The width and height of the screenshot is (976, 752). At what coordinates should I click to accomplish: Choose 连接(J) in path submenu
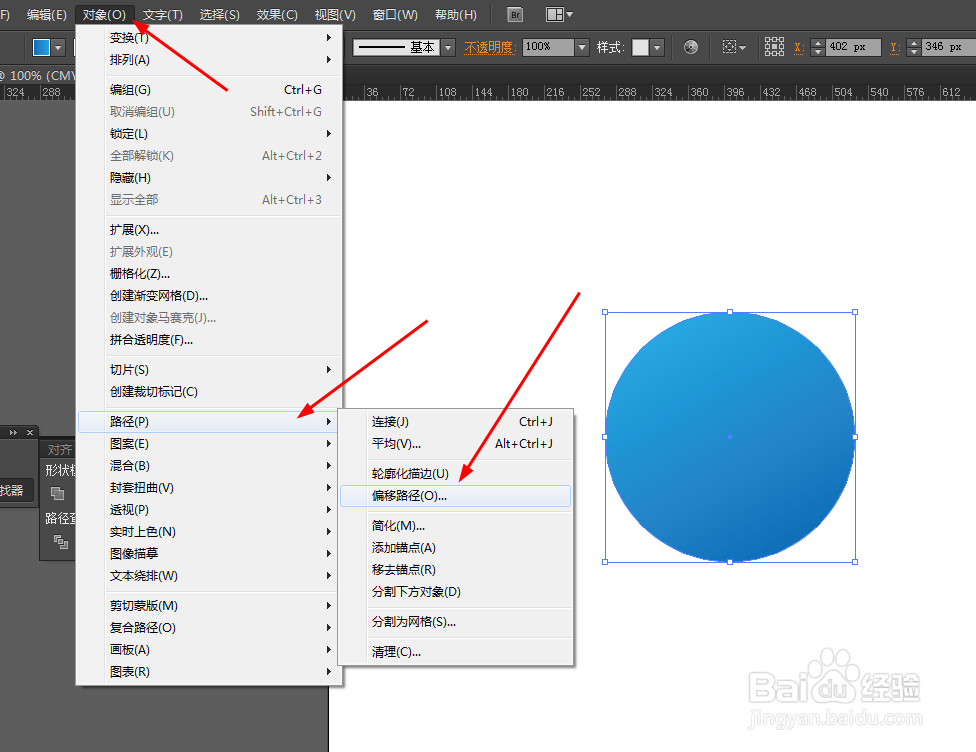[x=456, y=421]
